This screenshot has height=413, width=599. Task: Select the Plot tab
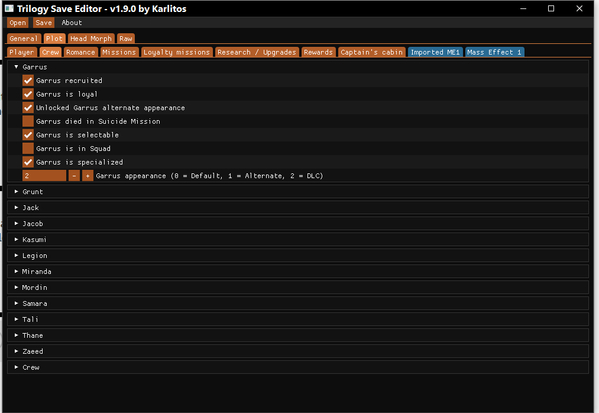tap(54, 39)
